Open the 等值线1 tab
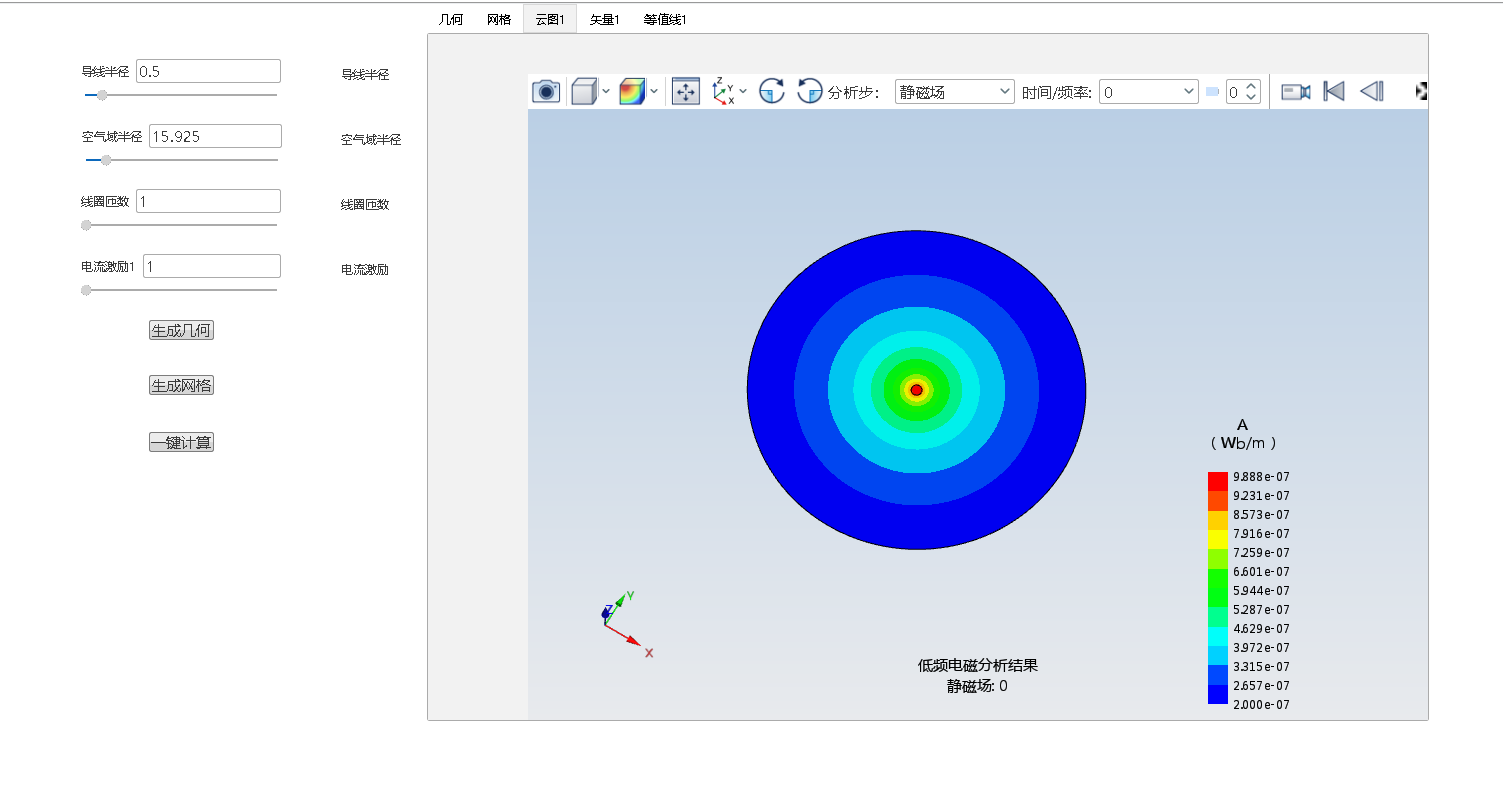 point(665,19)
